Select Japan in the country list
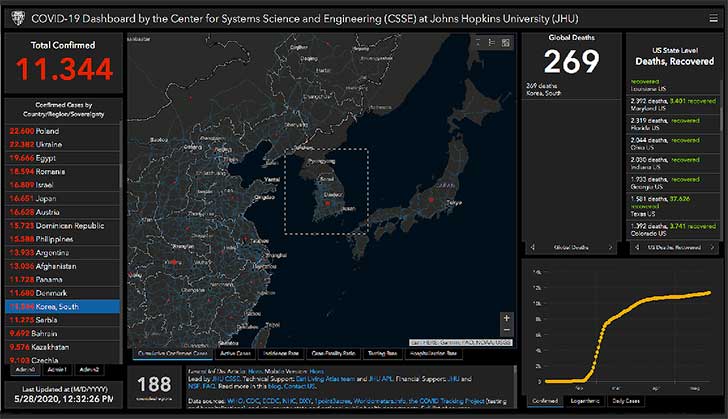 click(63, 198)
